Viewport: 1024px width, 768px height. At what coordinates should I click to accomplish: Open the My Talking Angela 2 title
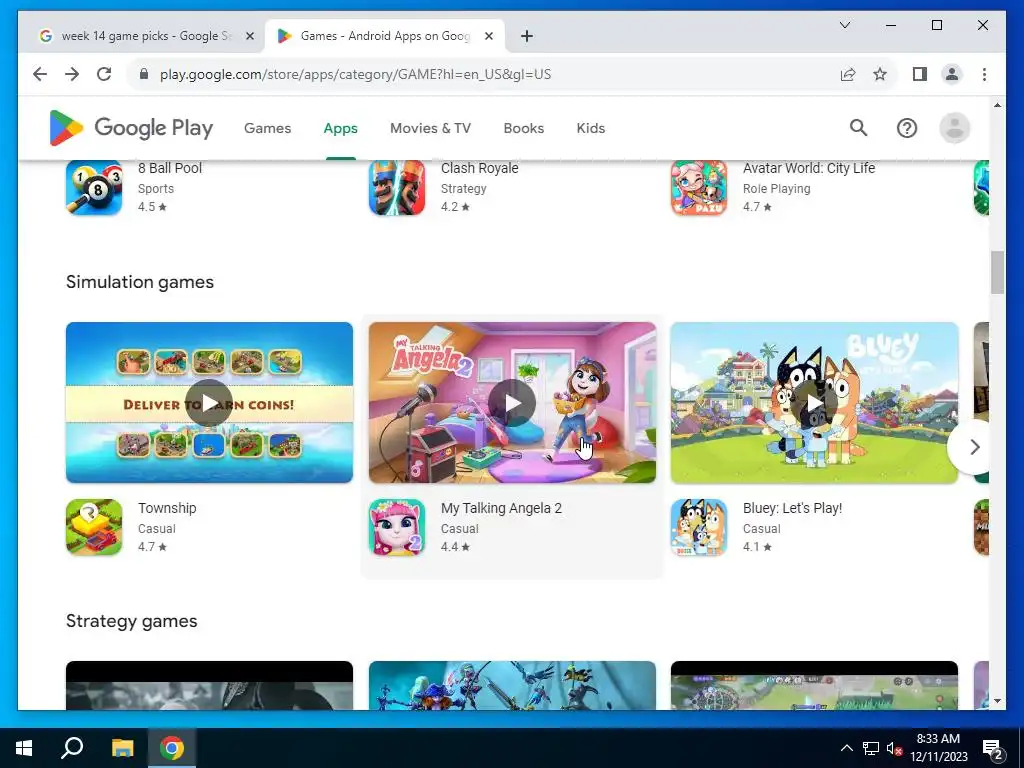click(501, 508)
